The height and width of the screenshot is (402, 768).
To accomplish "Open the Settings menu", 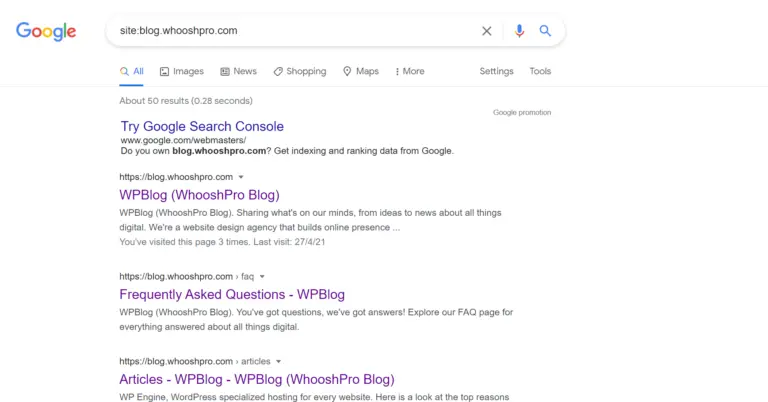I will click(496, 72).
